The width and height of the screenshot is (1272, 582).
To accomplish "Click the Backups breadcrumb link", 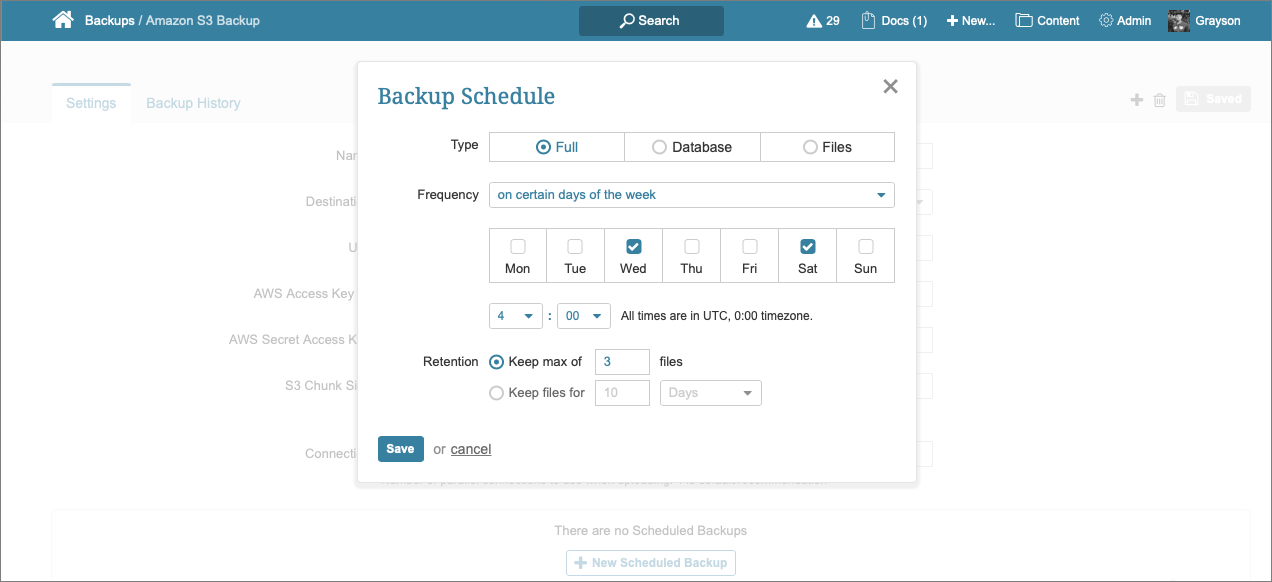I will (x=110, y=20).
